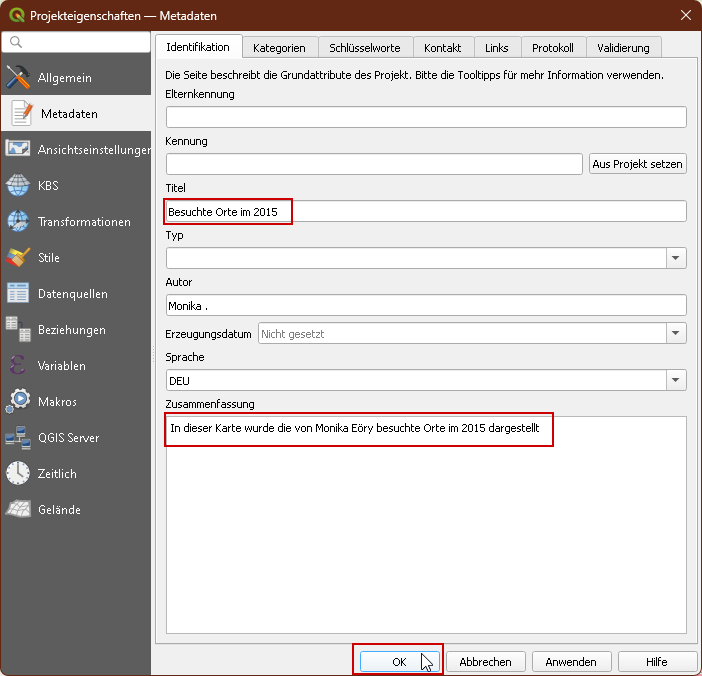Select the Beziehungen icon
This screenshot has height=676, width=702.
click(x=18, y=329)
